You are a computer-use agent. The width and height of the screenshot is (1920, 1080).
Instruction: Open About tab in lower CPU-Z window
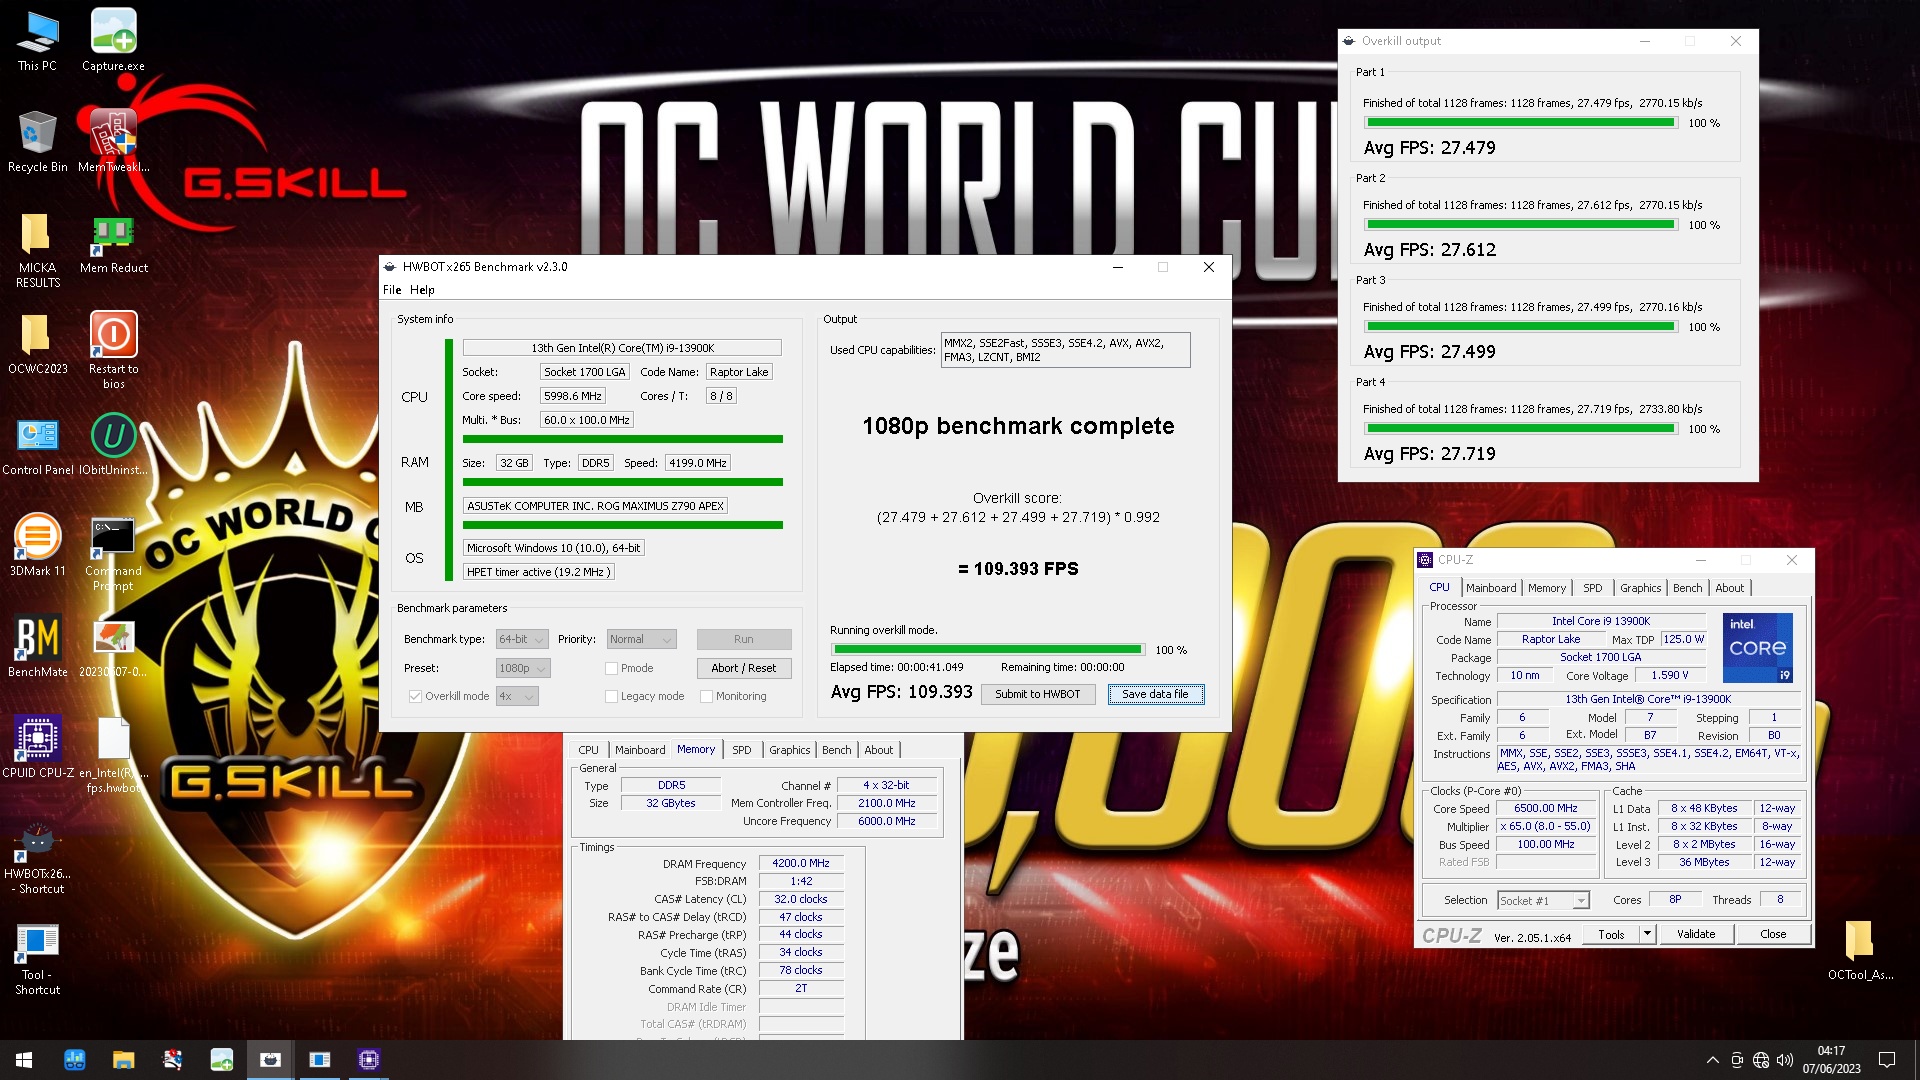click(878, 750)
